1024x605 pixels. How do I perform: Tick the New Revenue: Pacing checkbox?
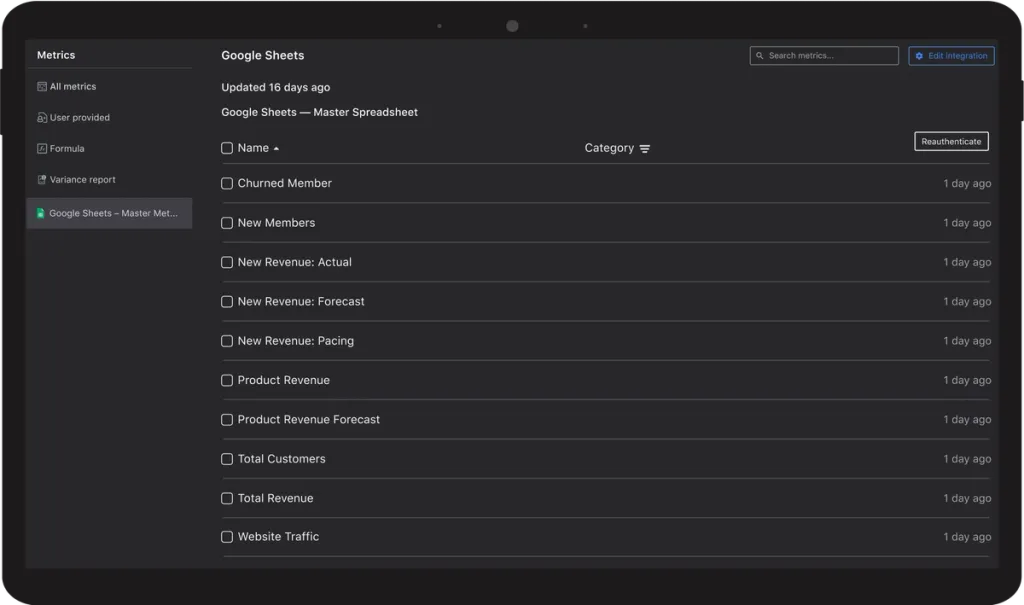[x=227, y=341]
